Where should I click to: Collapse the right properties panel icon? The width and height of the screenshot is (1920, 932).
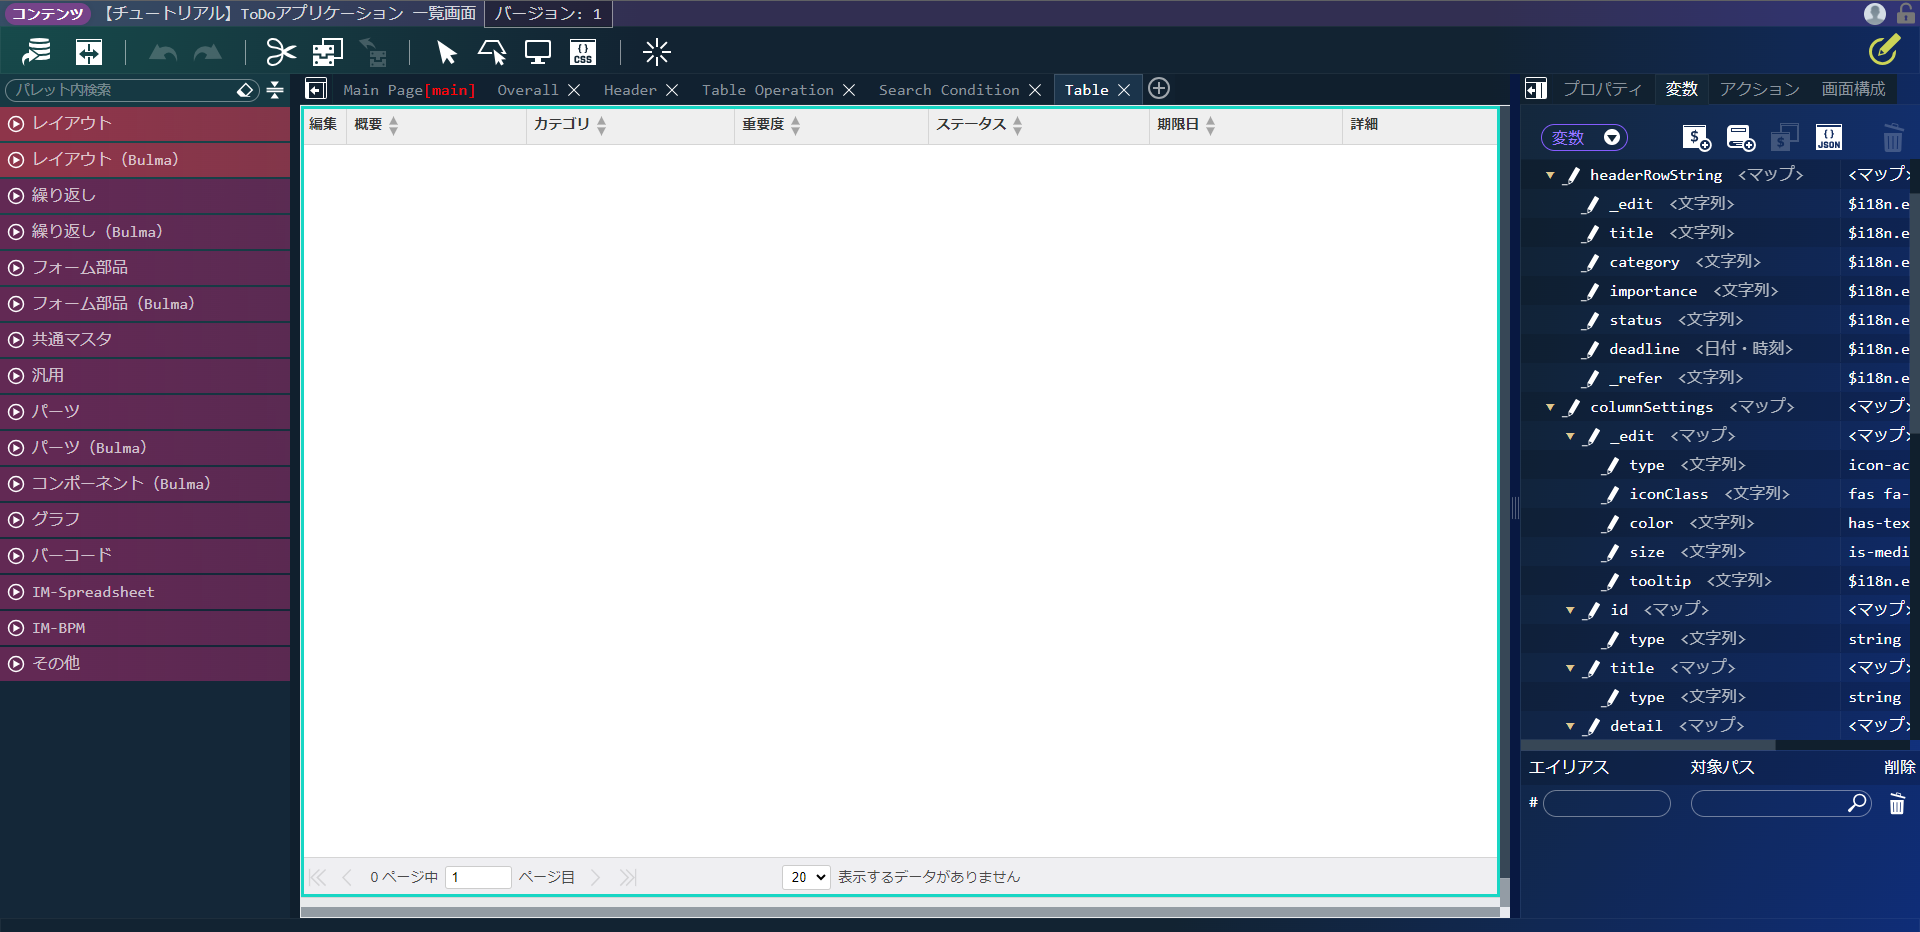[x=1536, y=89]
